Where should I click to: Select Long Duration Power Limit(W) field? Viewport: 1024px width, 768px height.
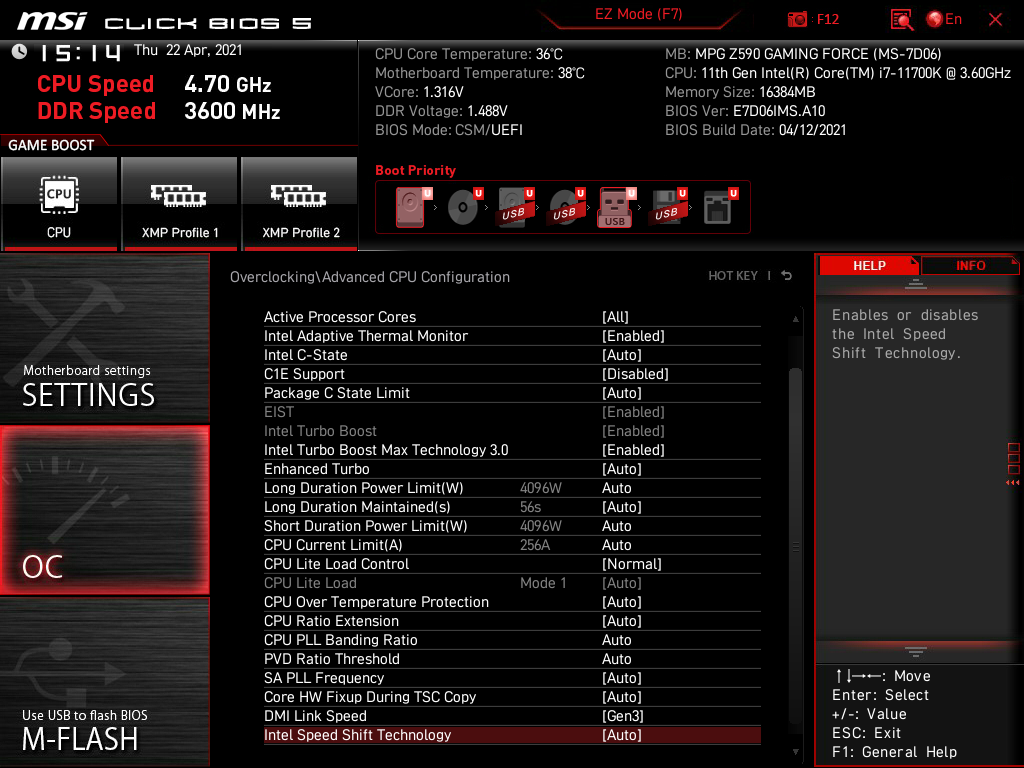[x=512, y=488]
